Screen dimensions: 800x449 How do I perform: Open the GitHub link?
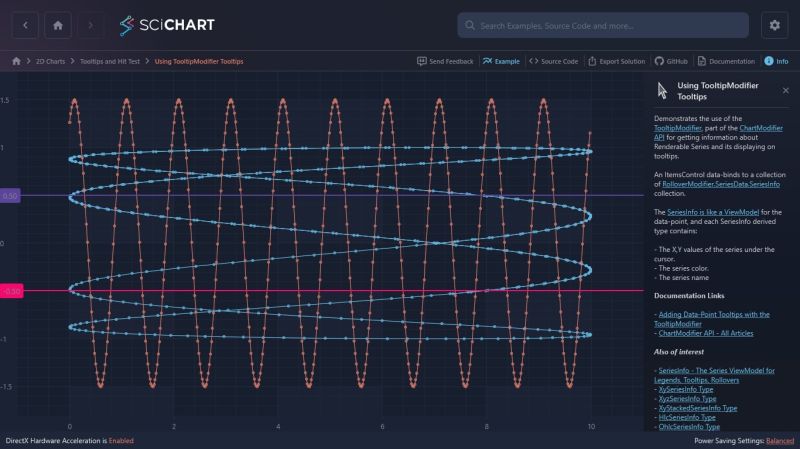click(x=671, y=61)
